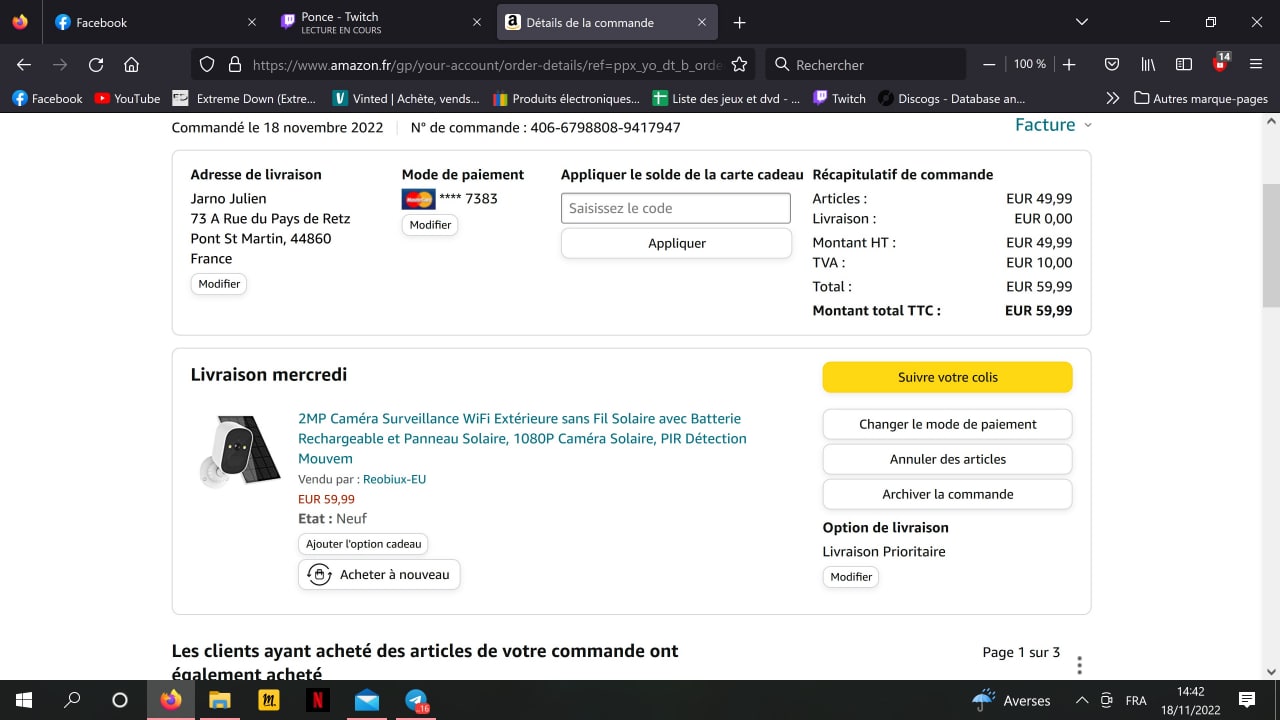Image resolution: width=1280 pixels, height=720 pixels.
Task: Click the gift card code input field
Action: pos(675,208)
